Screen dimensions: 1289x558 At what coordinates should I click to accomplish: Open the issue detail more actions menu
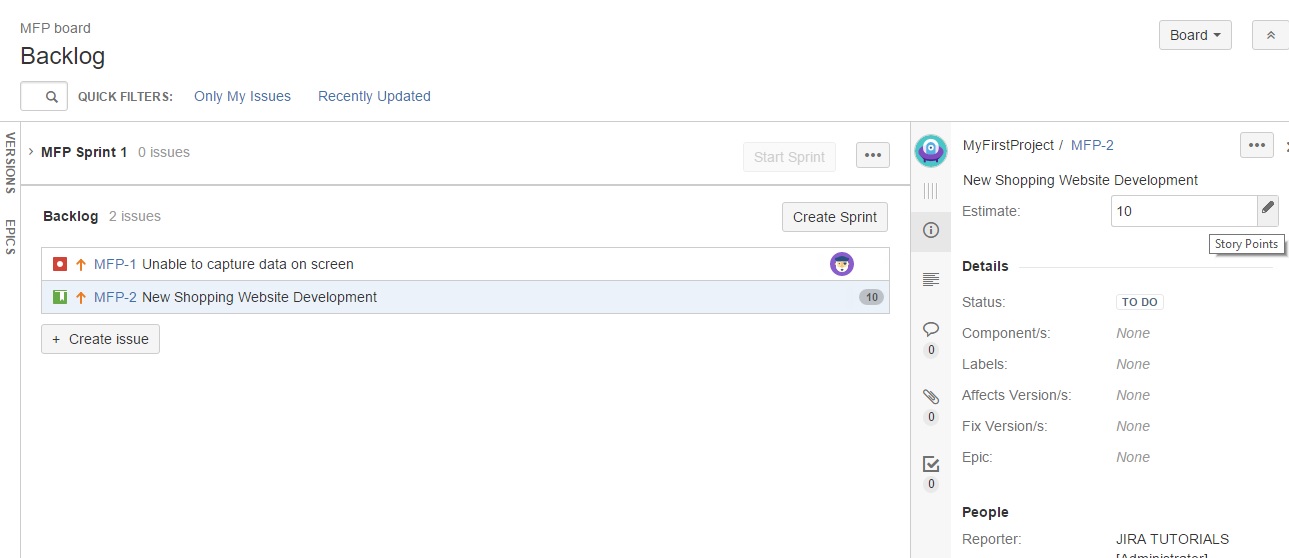pyautogui.click(x=1257, y=145)
